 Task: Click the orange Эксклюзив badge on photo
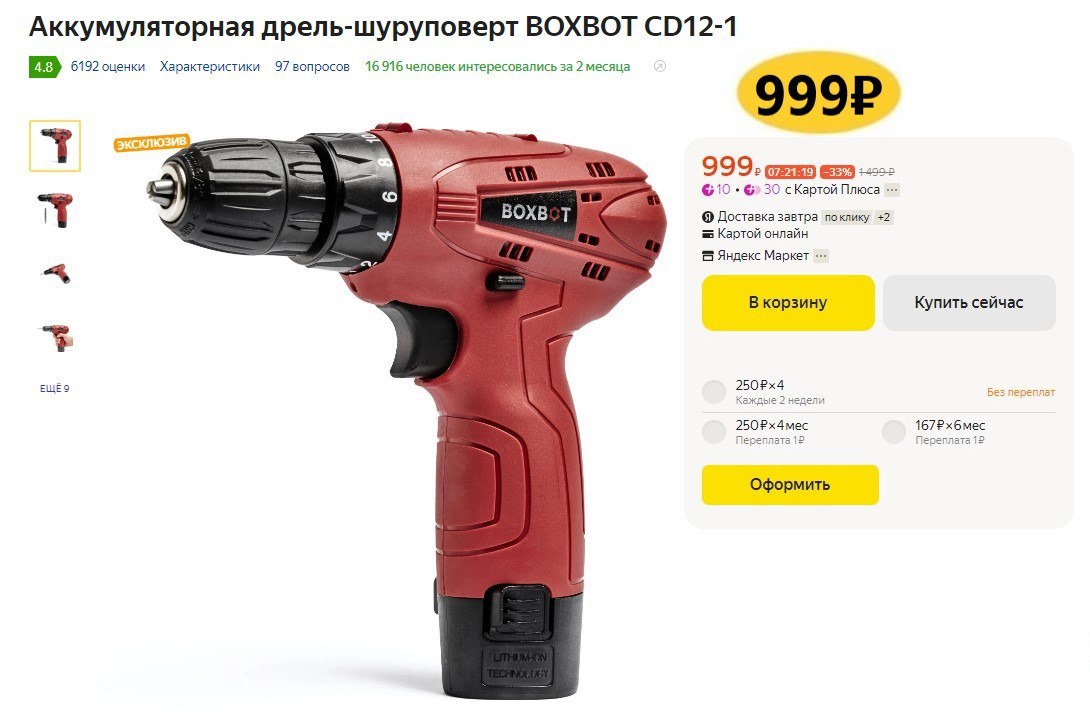pos(152,143)
